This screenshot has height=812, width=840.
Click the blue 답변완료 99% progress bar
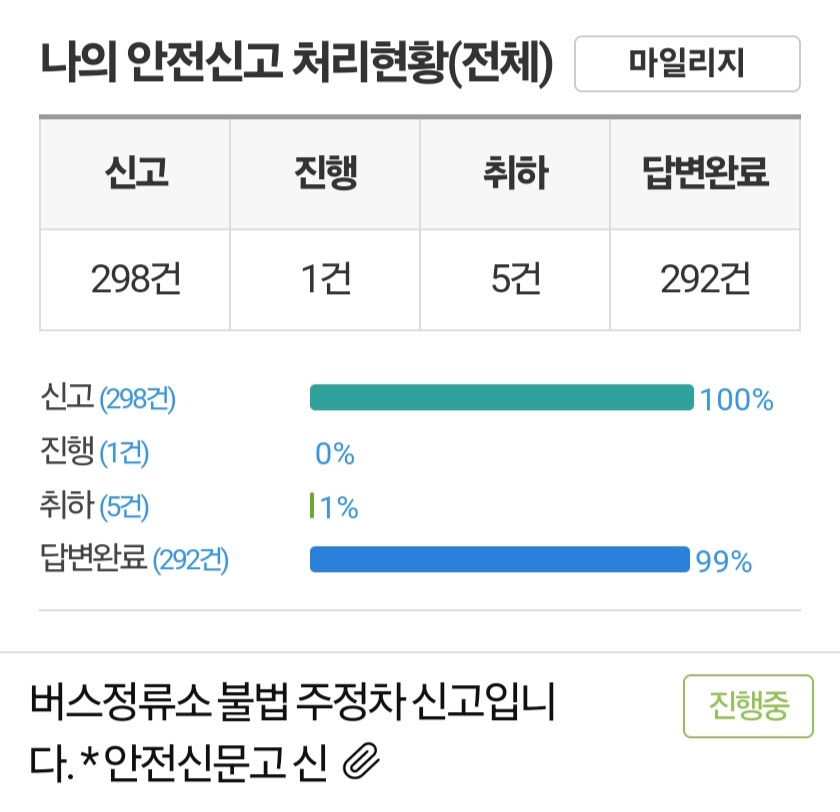click(x=500, y=559)
